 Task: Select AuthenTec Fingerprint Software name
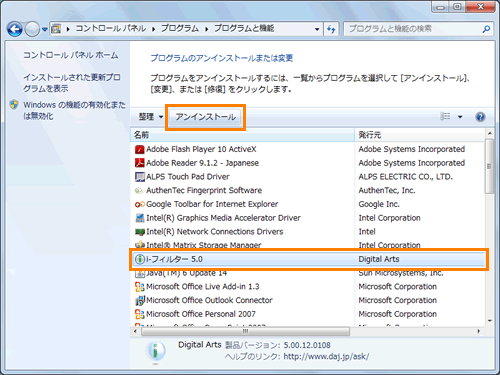click(204, 190)
